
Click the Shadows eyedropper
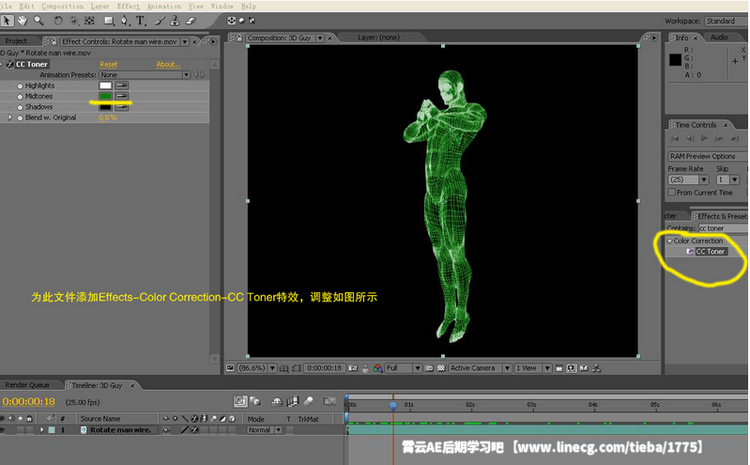122,107
